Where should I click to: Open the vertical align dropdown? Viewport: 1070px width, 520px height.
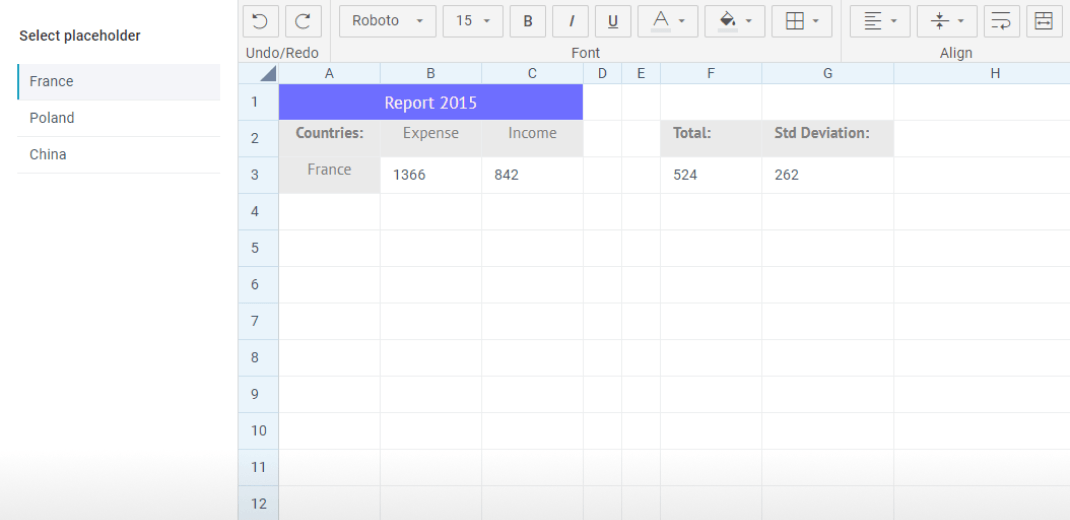pyautogui.click(x=947, y=21)
